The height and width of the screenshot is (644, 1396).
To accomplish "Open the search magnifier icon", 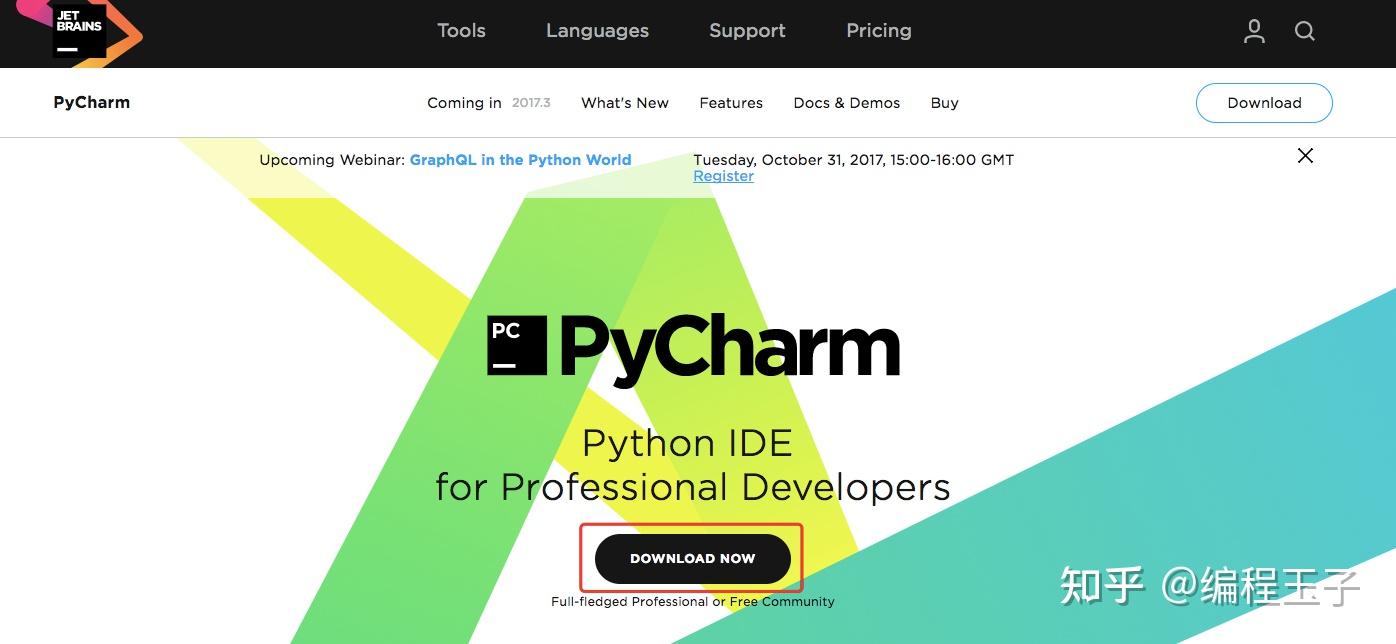I will click(x=1305, y=31).
